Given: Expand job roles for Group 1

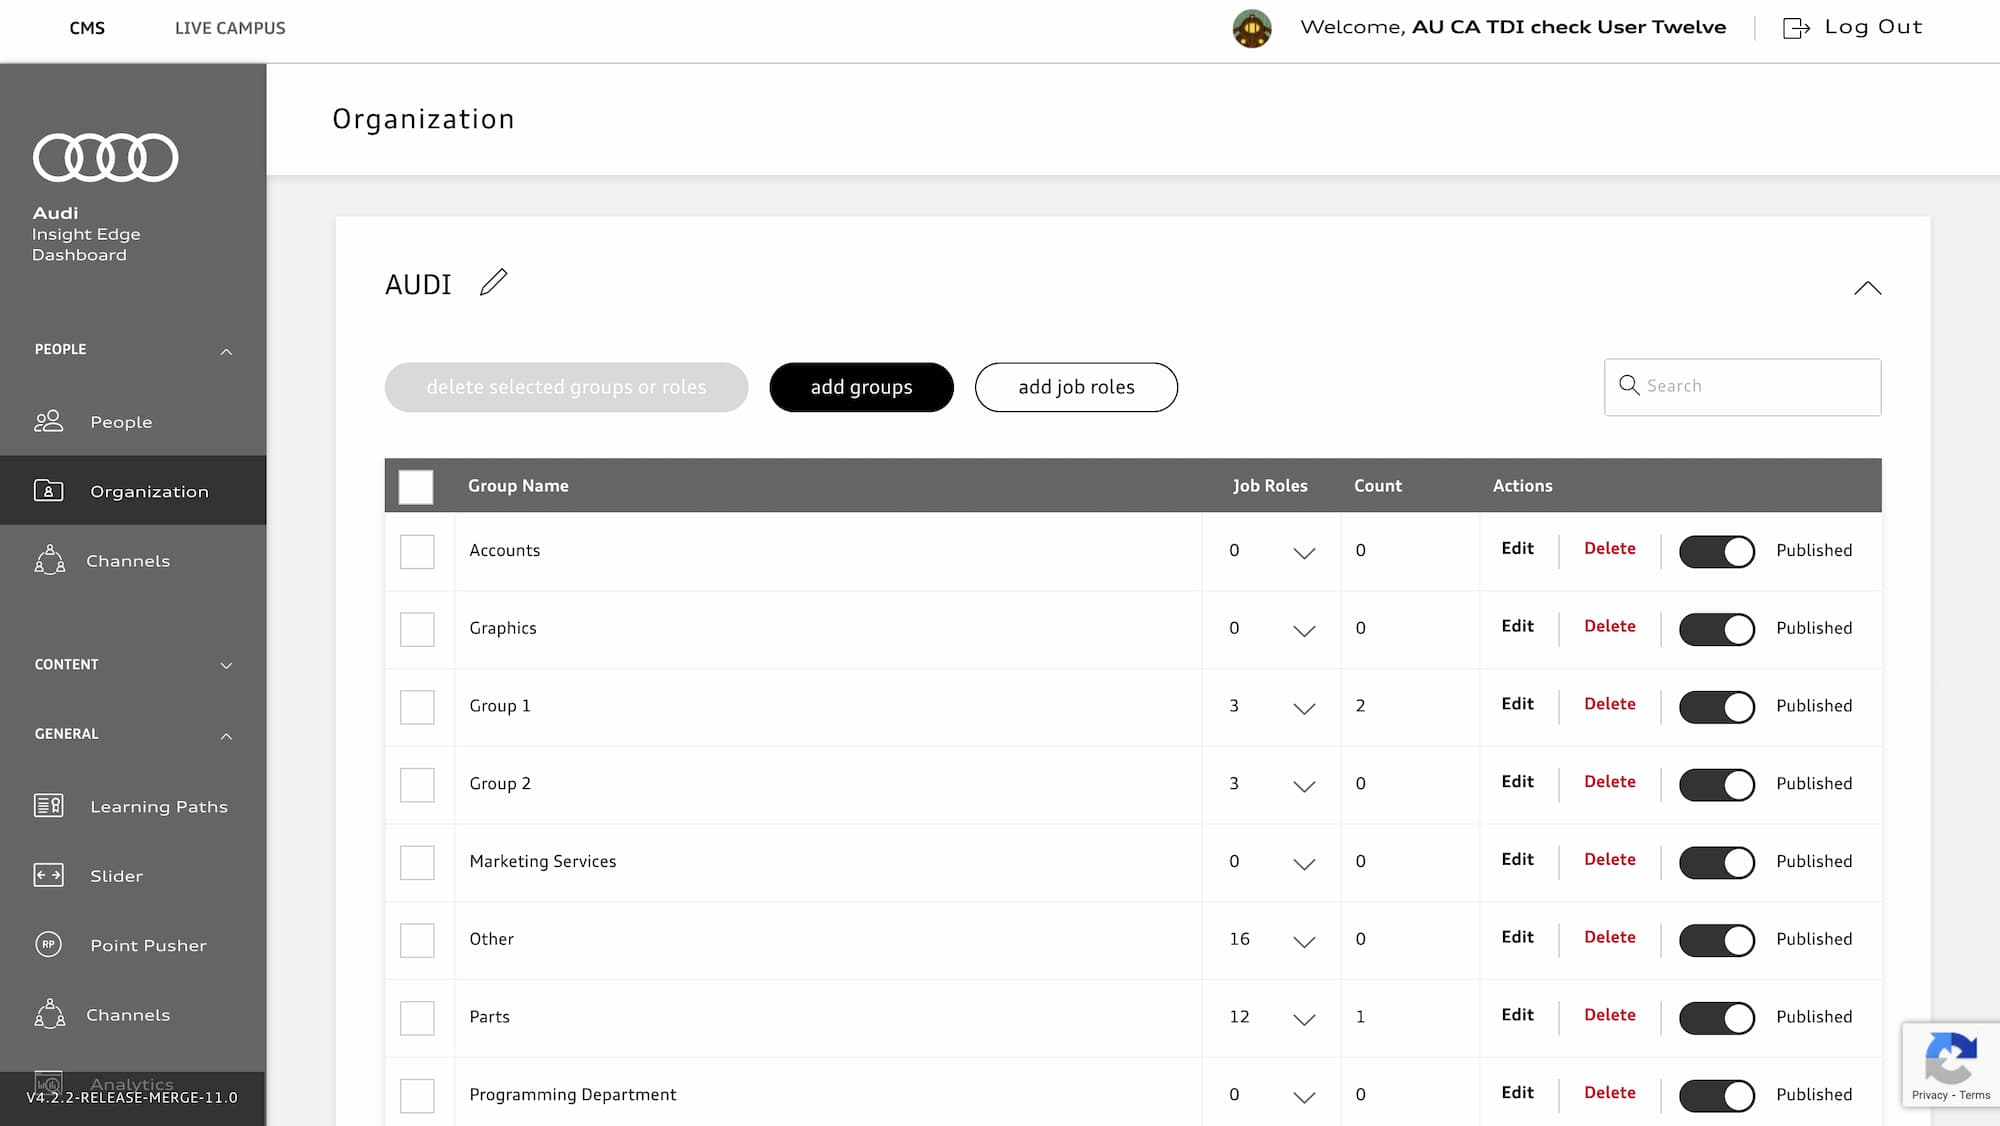Looking at the screenshot, I should [x=1303, y=708].
